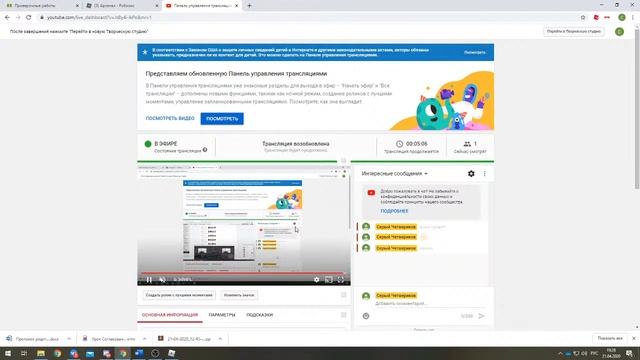Image resolution: width=640 pixels, height=360 pixels.
Task: Open the preview player settings gear
Action: click(316, 280)
